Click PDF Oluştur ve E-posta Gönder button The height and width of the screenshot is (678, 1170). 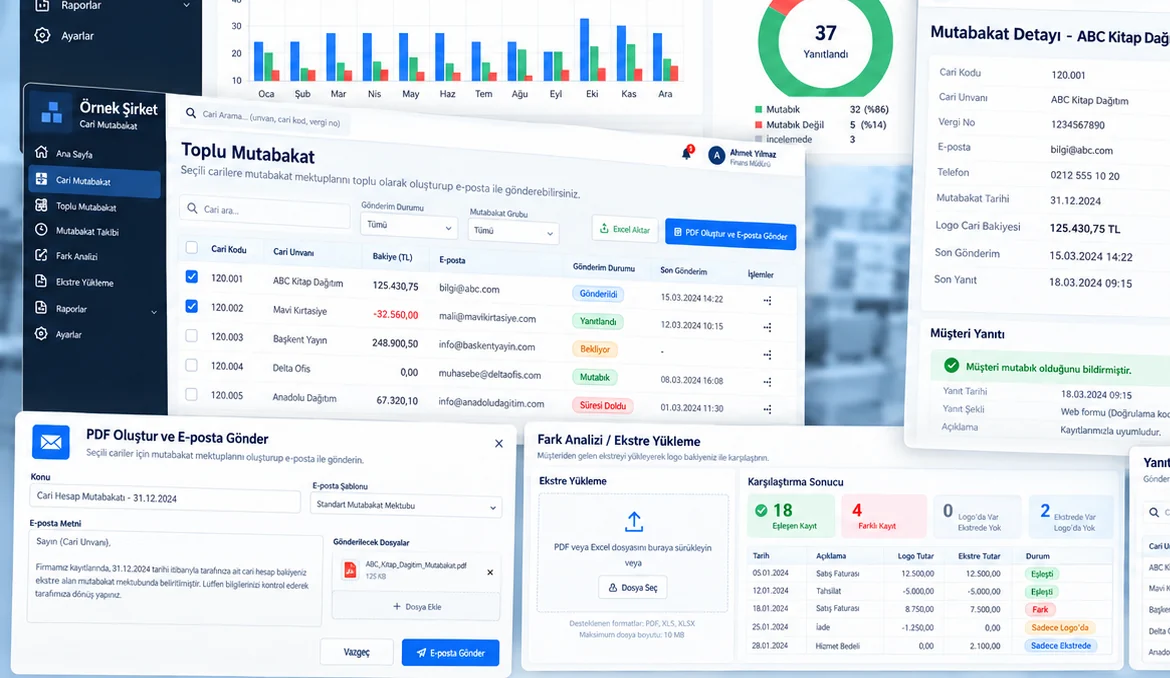731,234
